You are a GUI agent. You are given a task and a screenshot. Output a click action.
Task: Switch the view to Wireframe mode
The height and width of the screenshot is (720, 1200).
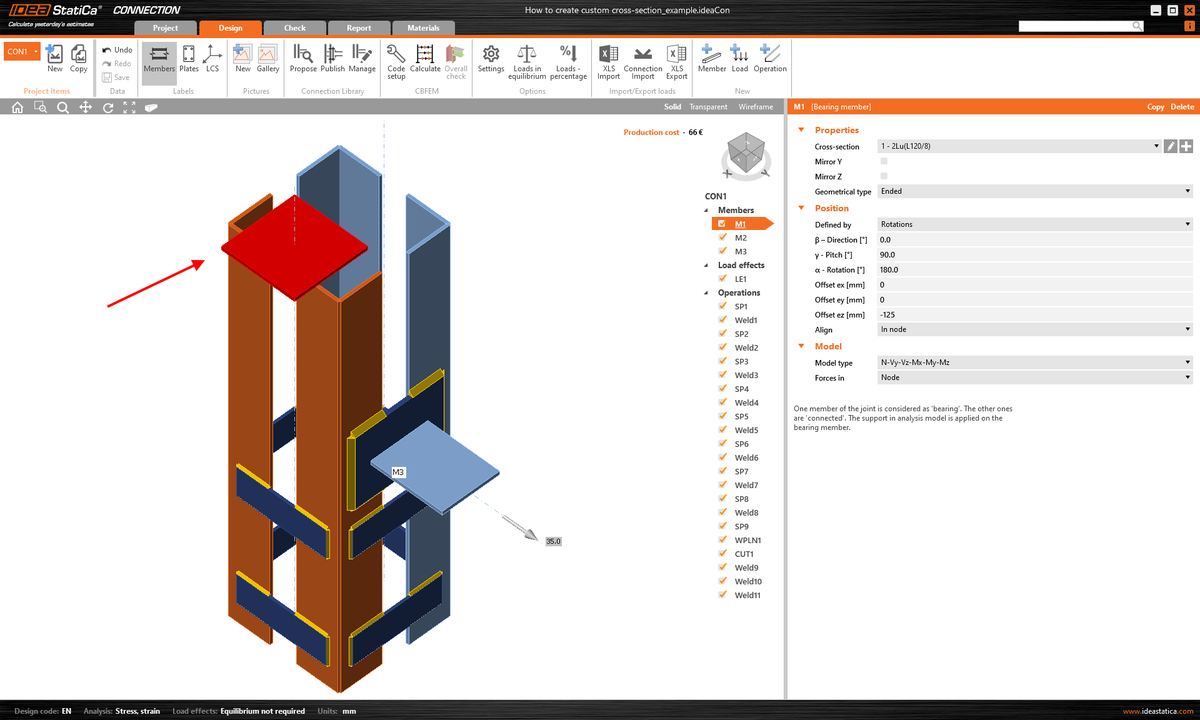point(755,106)
